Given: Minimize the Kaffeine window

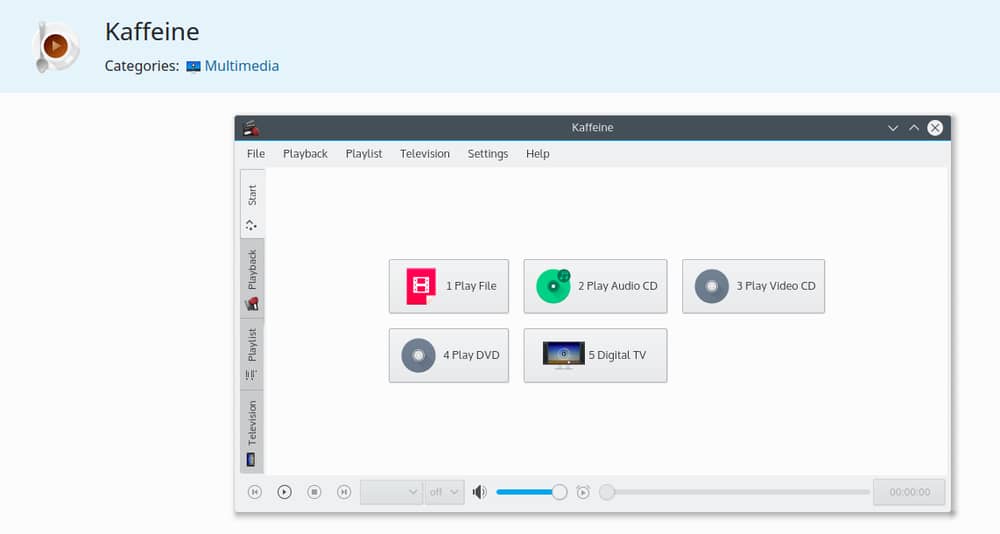Looking at the screenshot, I should pos(893,128).
